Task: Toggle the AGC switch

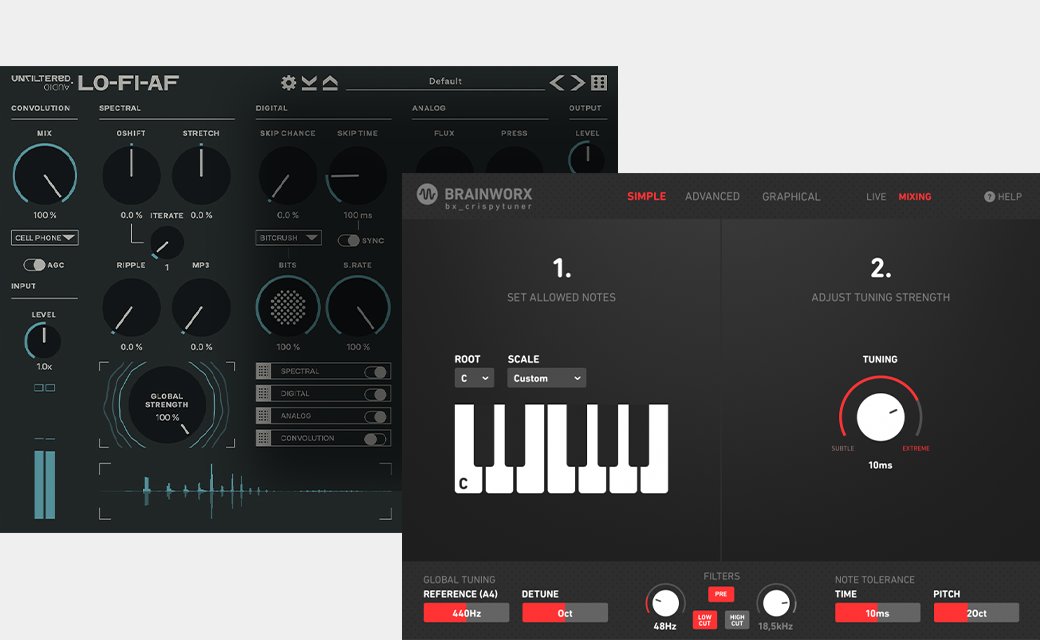Action: pos(34,265)
